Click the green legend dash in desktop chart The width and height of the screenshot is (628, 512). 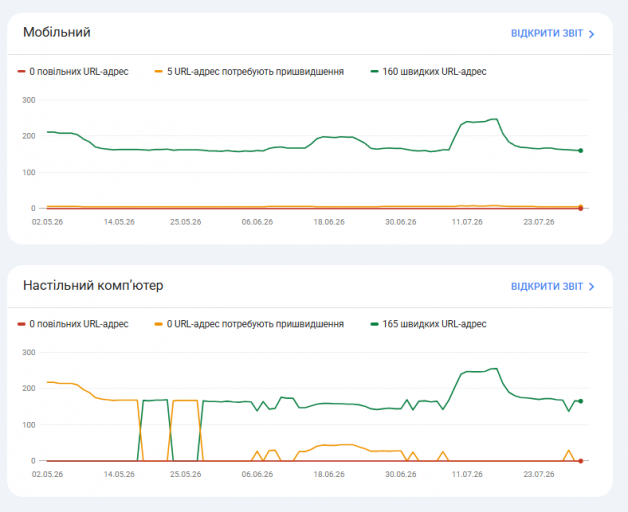point(374,324)
